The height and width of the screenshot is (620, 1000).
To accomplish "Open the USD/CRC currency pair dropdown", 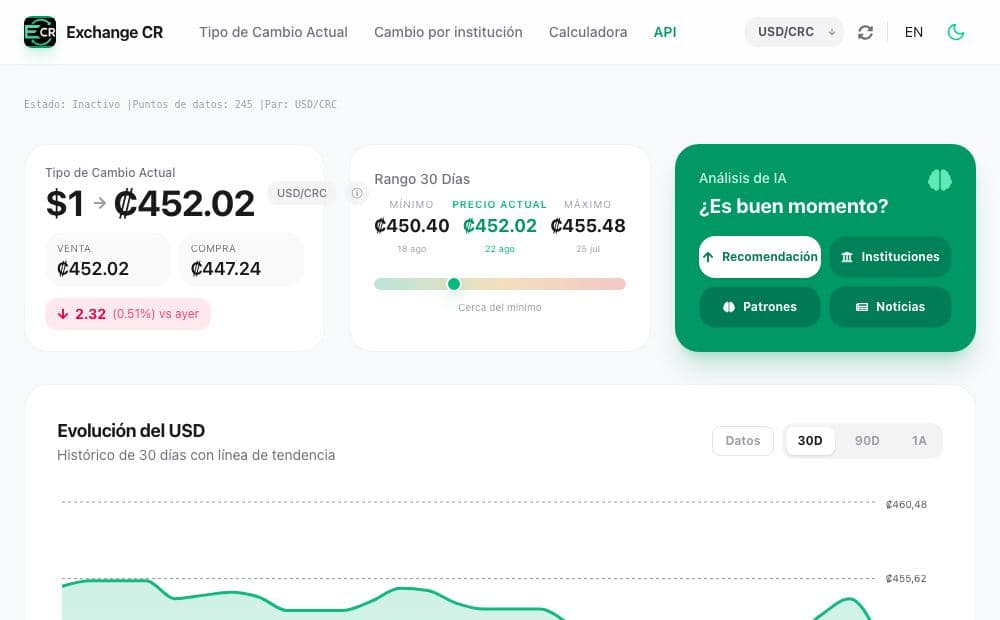I will (794, 32).
